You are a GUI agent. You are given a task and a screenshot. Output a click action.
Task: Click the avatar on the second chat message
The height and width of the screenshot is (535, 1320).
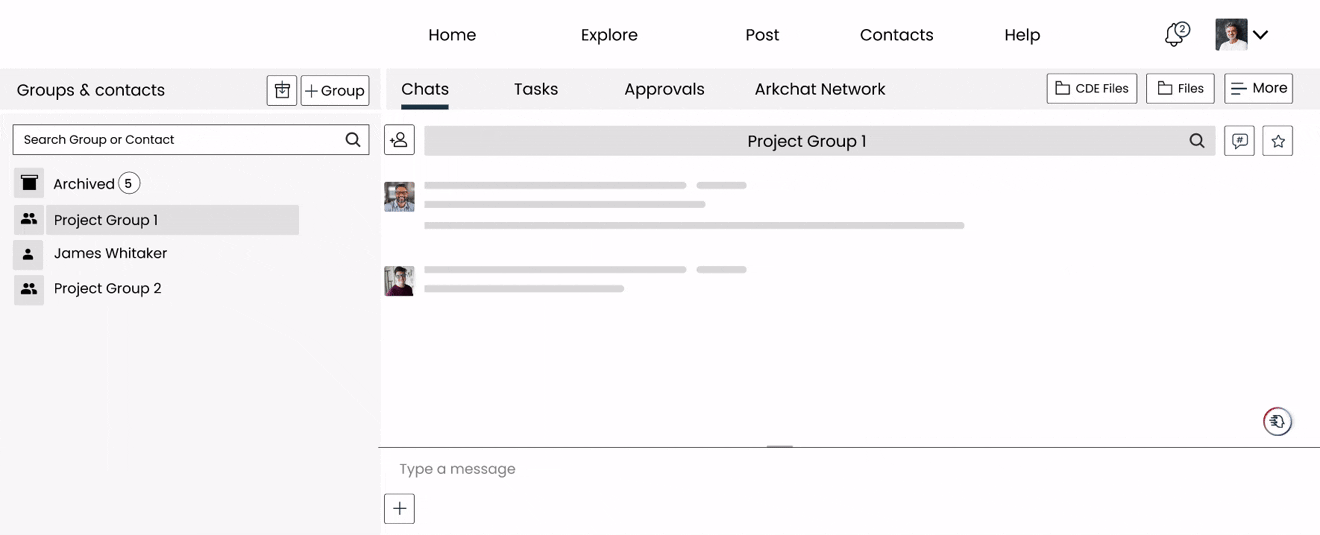[399, 281]
